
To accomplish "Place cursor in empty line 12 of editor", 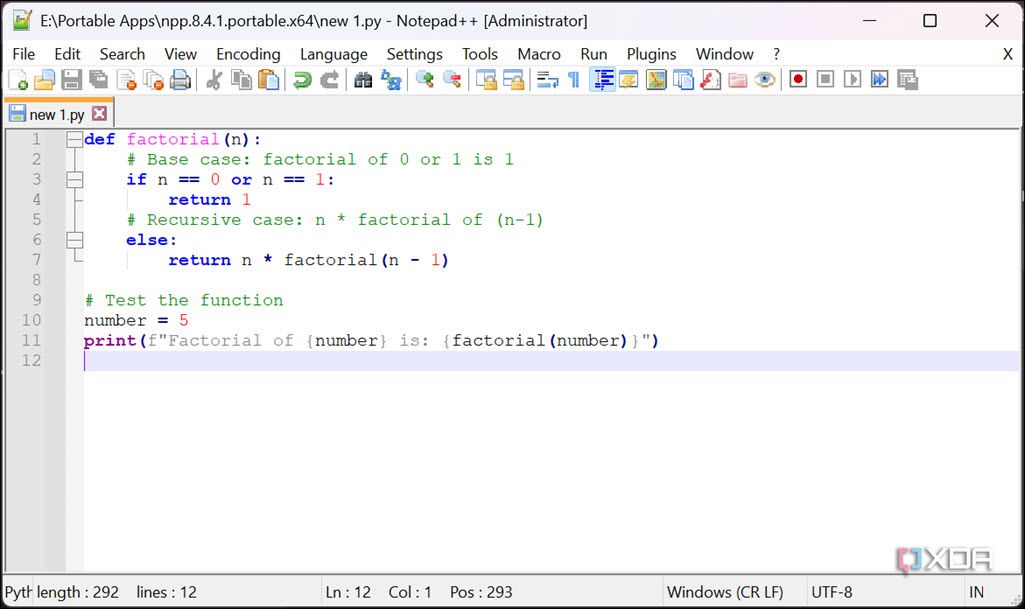I will point(551,361).
